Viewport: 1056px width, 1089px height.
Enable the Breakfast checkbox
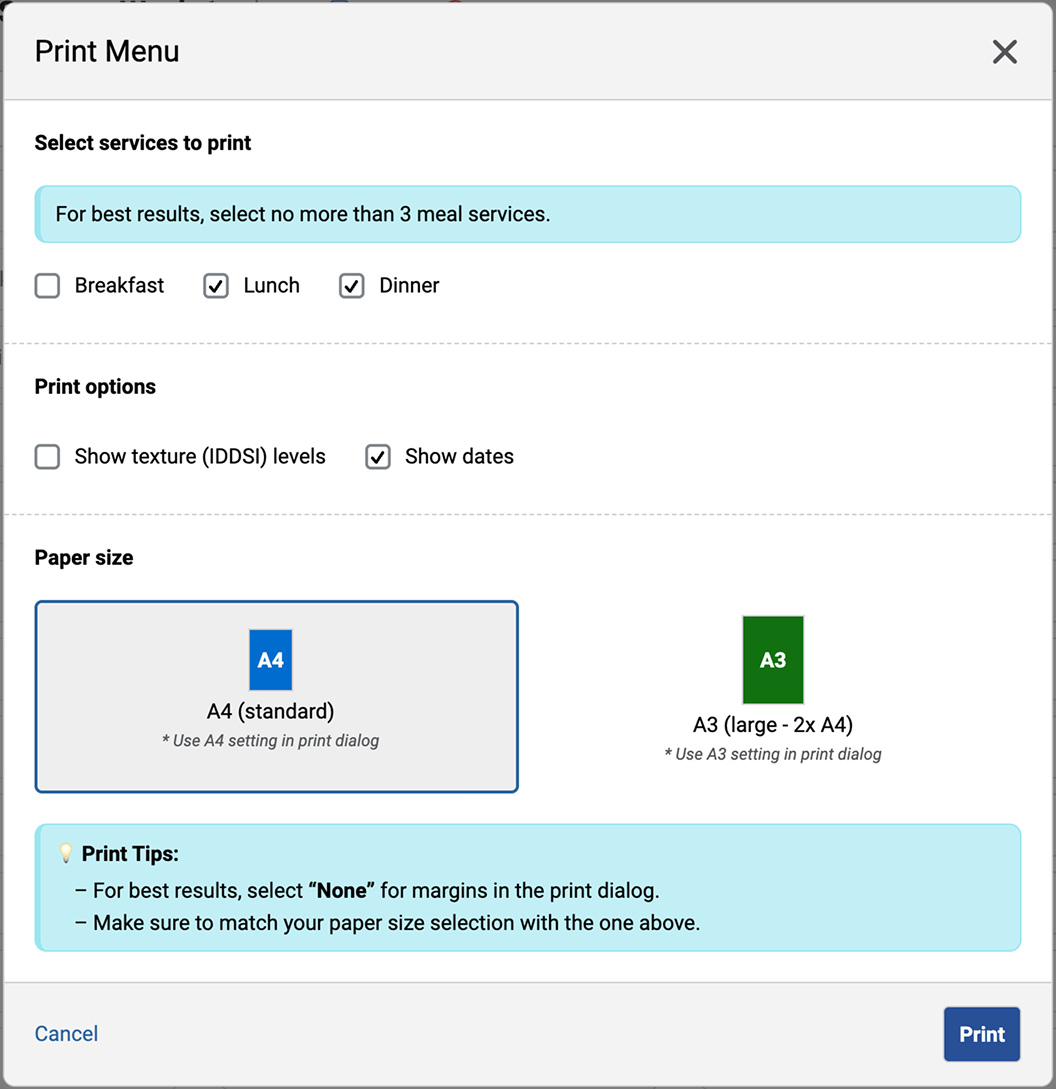tap(47, 286)
